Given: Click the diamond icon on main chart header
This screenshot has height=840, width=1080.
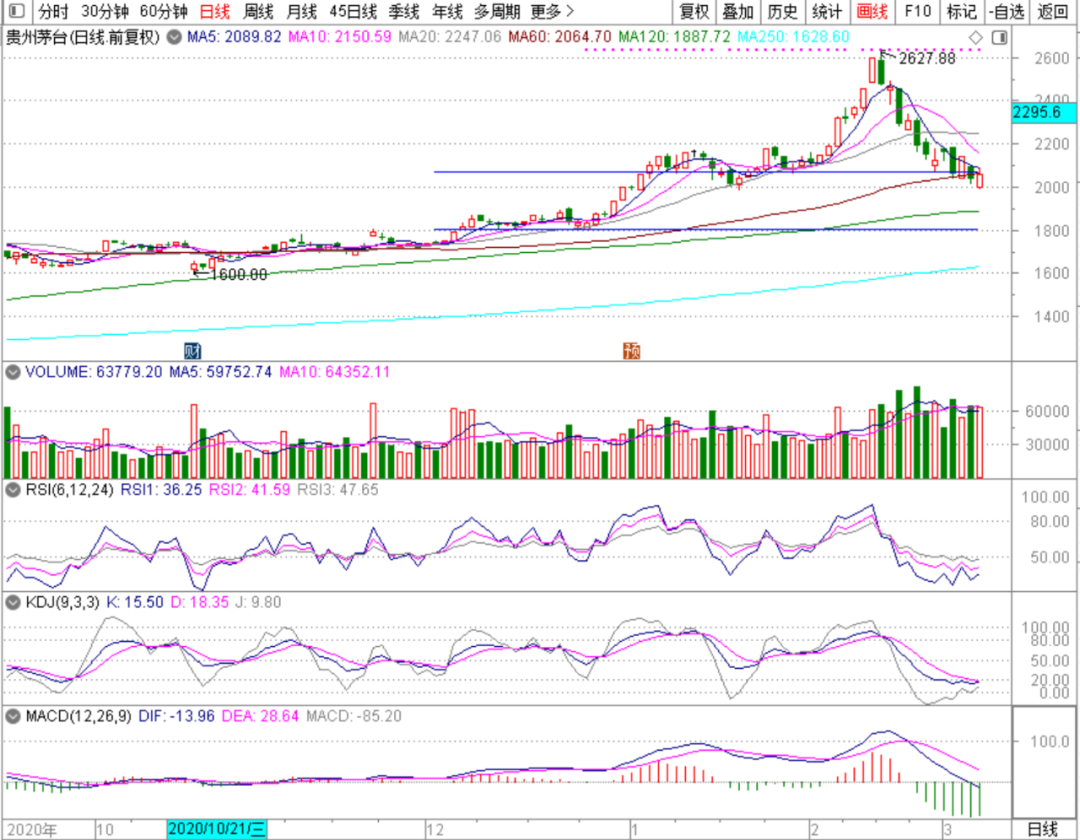Looking at the screenshot, I should pos(975,37).
